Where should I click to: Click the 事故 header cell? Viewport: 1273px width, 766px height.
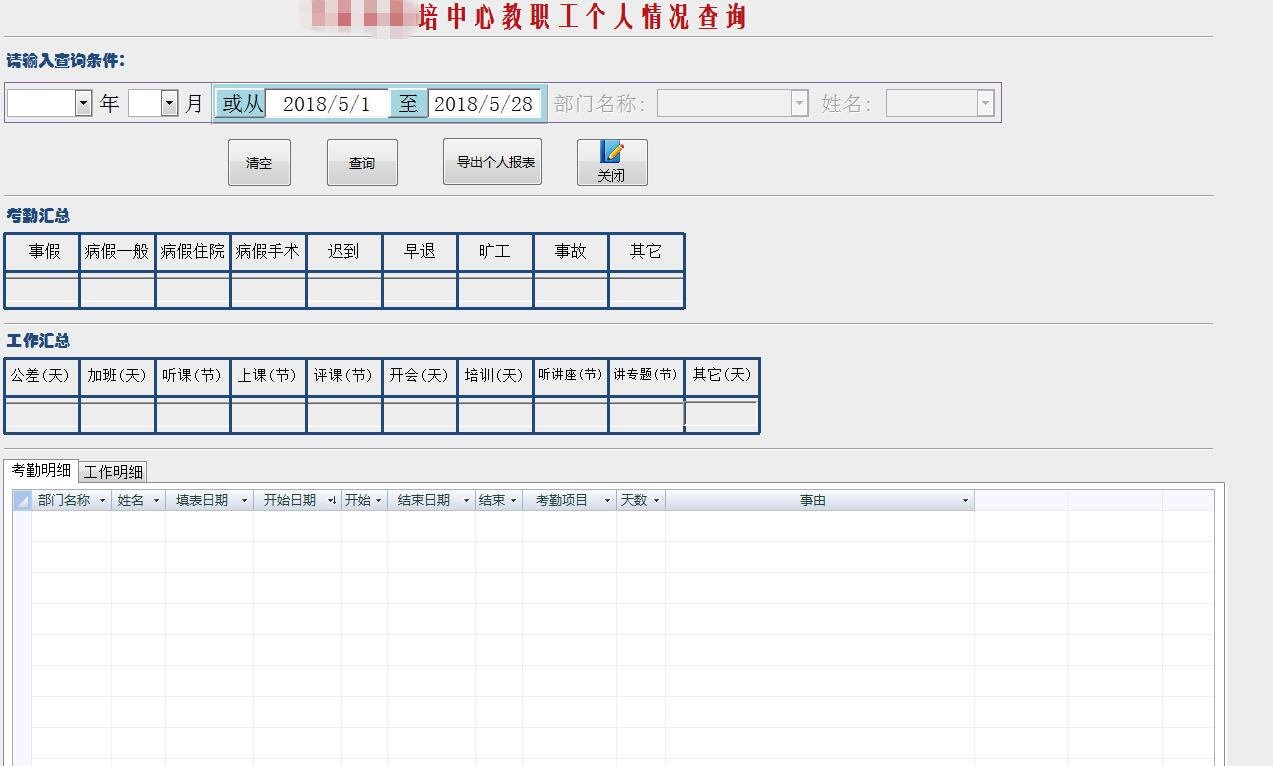coord(570,252)
